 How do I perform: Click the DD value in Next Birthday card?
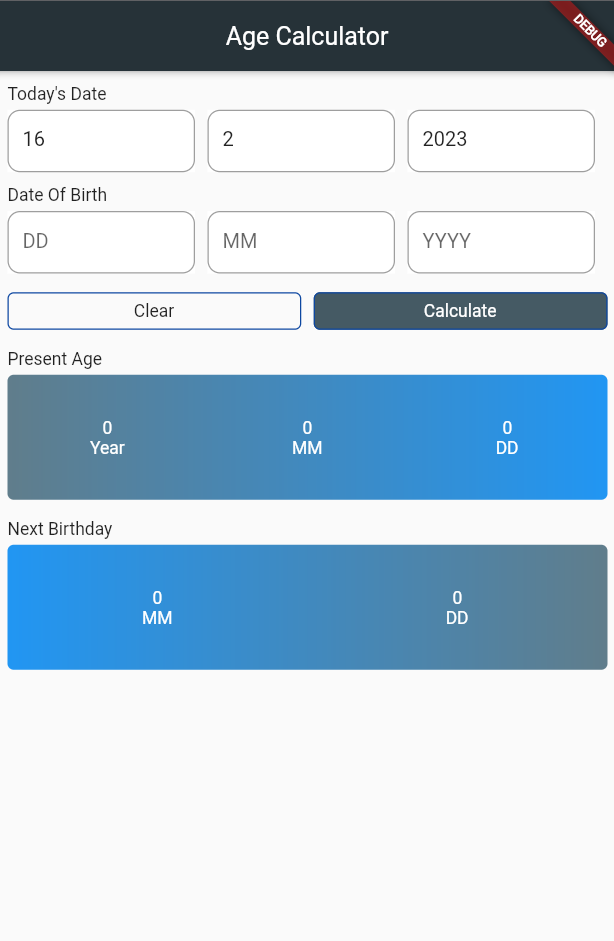point(457,607)
